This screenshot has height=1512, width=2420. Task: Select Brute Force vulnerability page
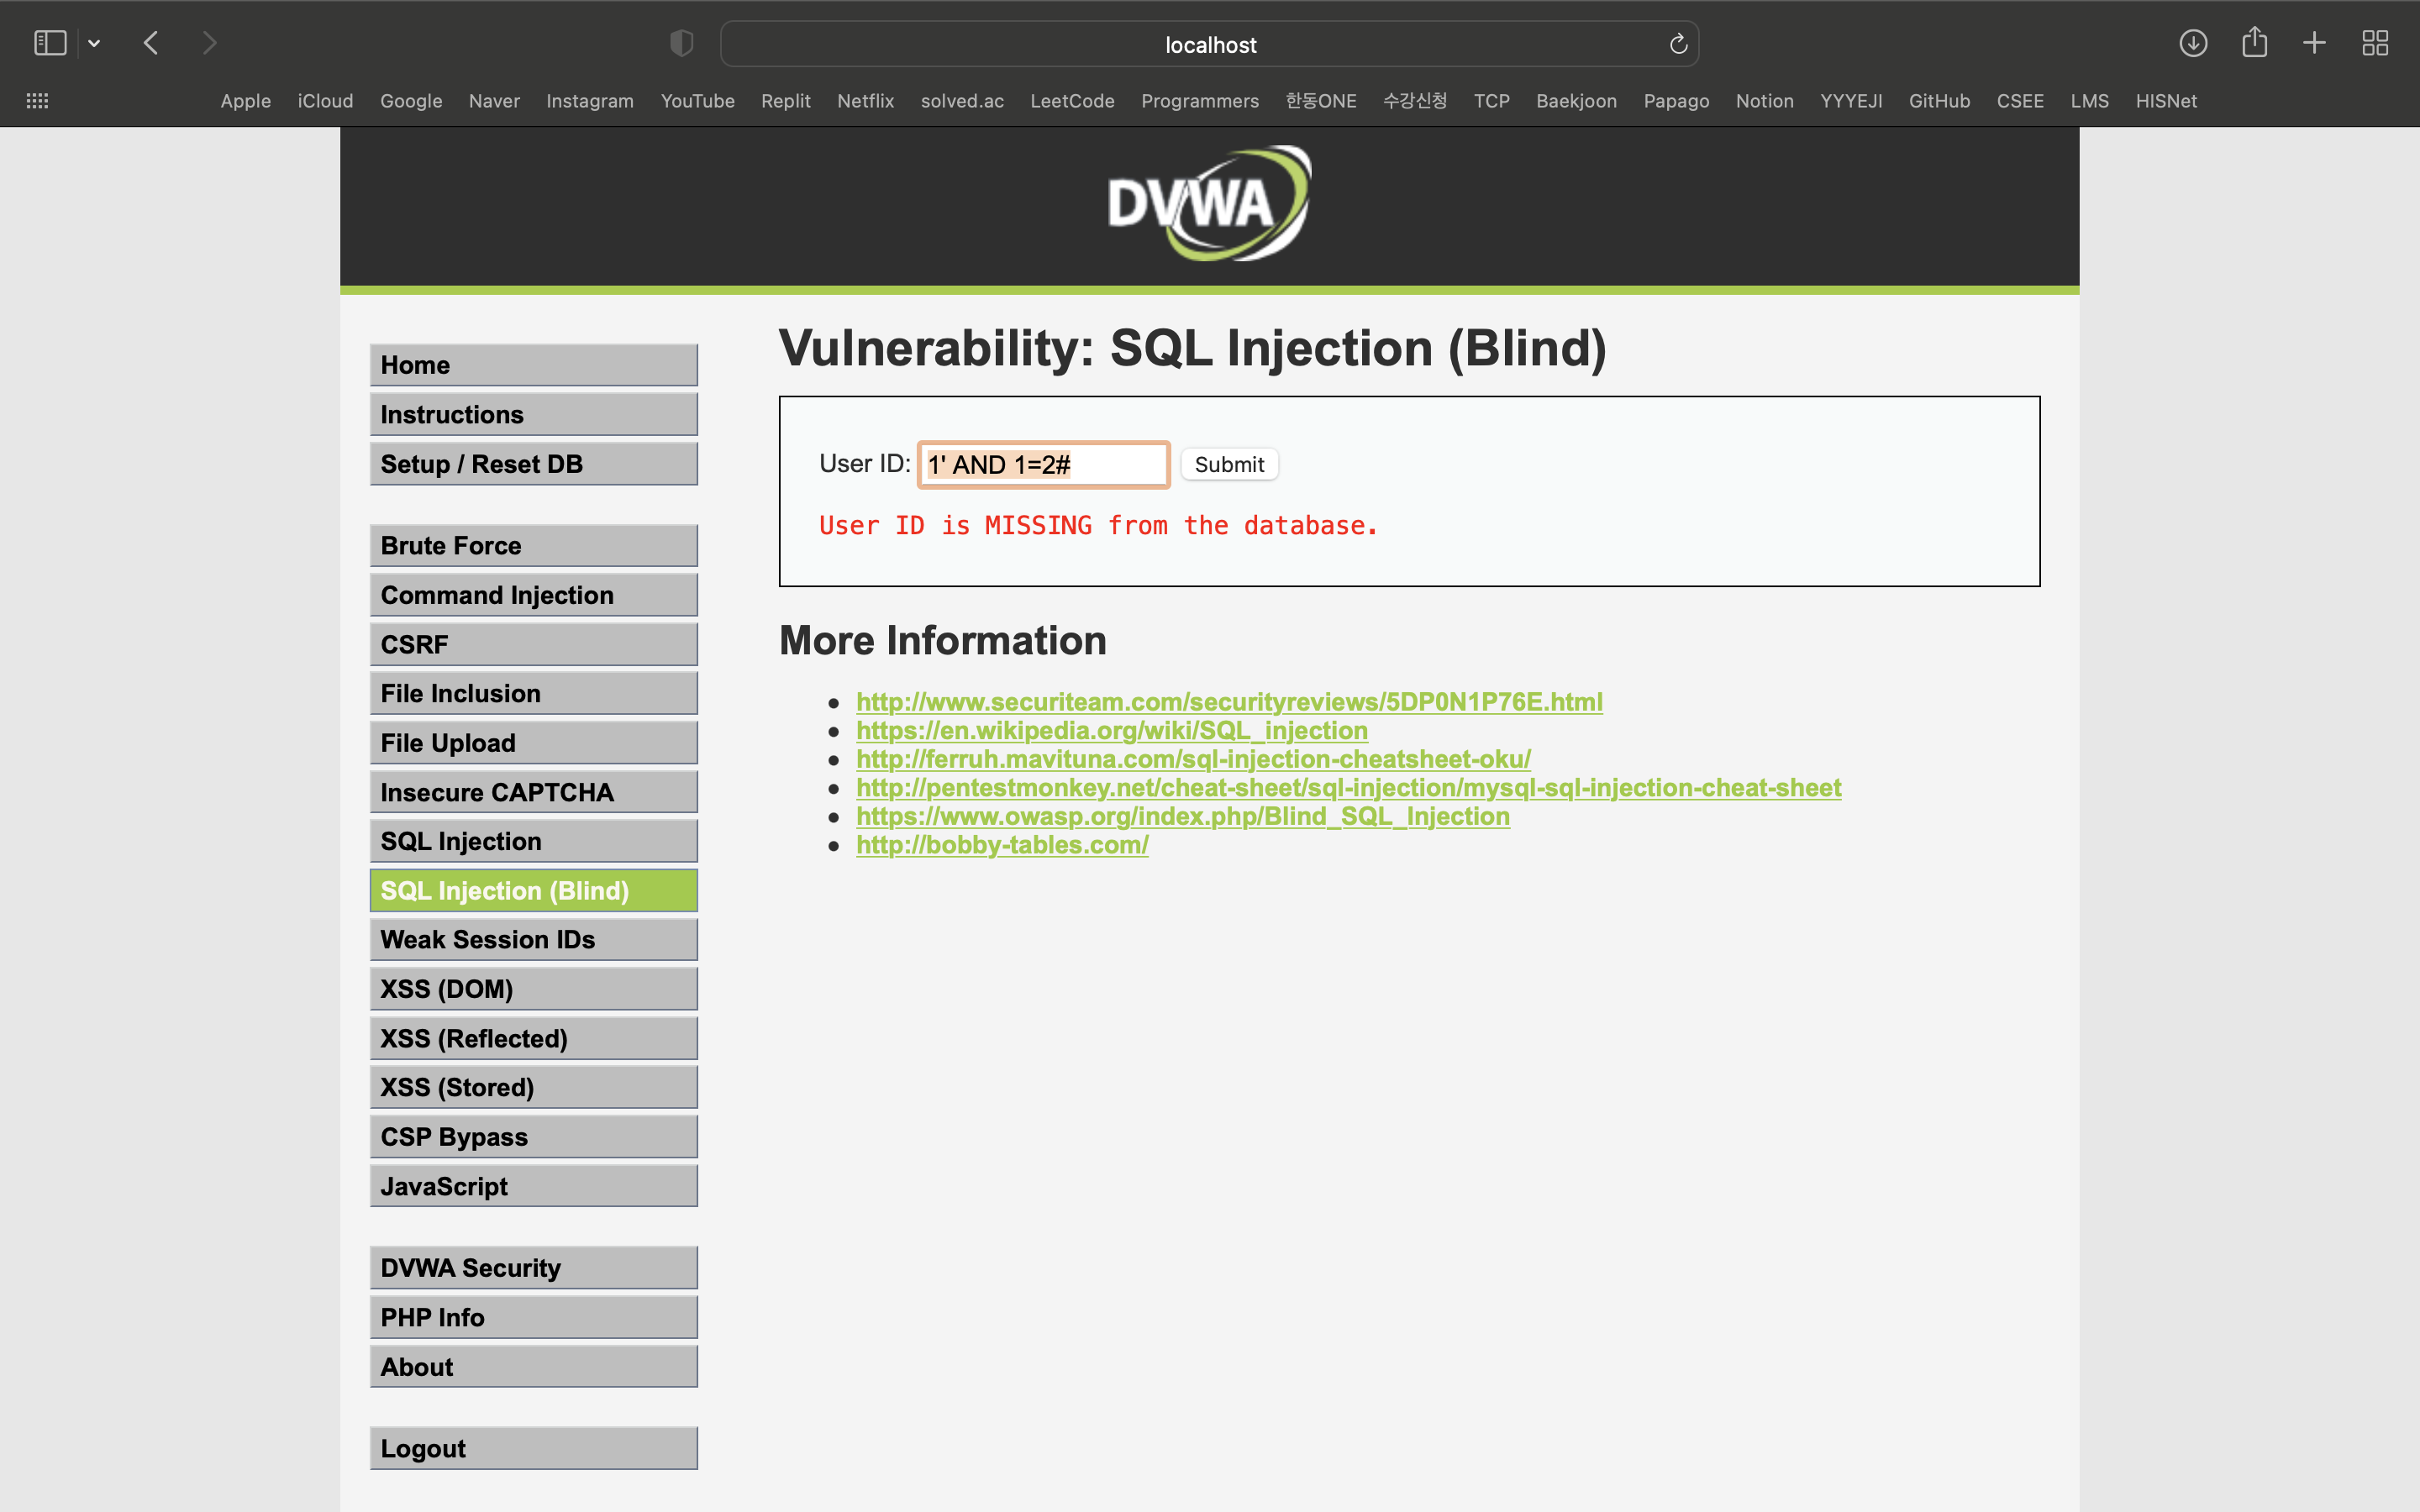tap(533, 545)
